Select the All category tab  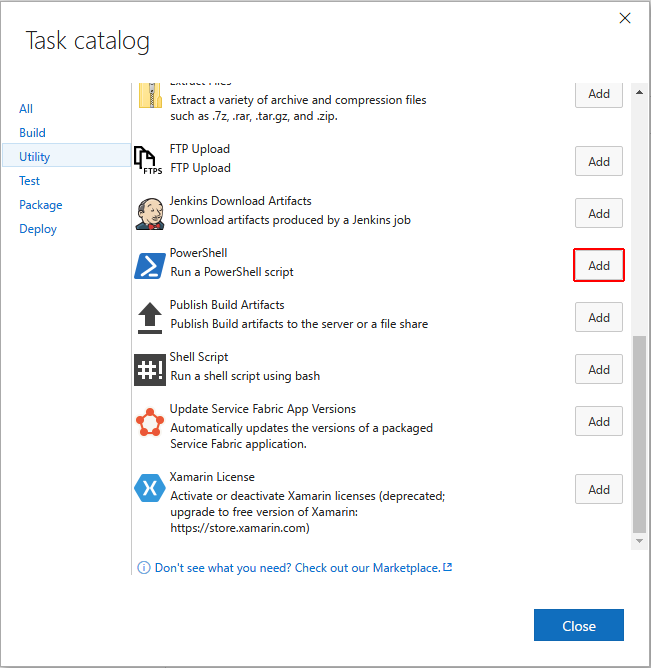click(x=26, y=109)
